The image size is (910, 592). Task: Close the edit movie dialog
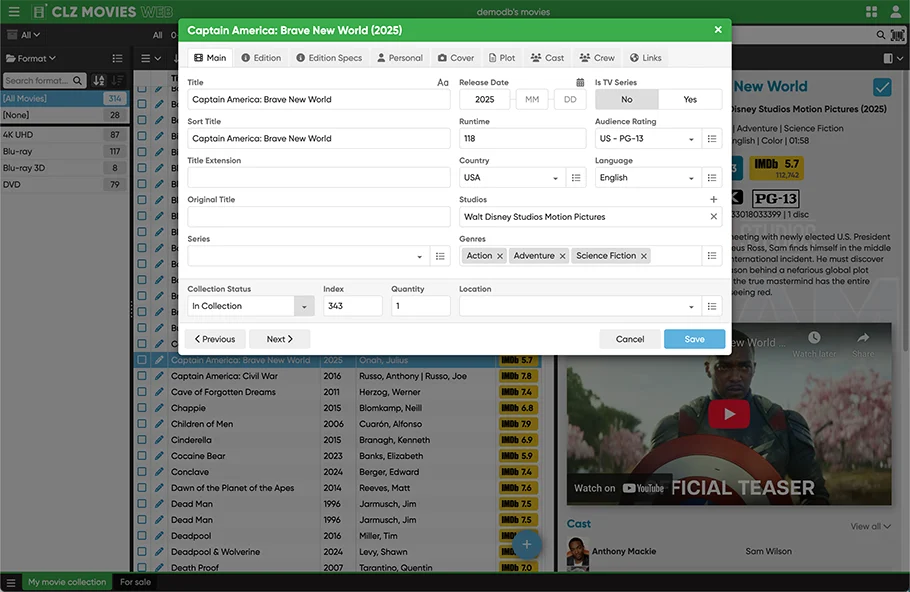[x=718, y=30]
